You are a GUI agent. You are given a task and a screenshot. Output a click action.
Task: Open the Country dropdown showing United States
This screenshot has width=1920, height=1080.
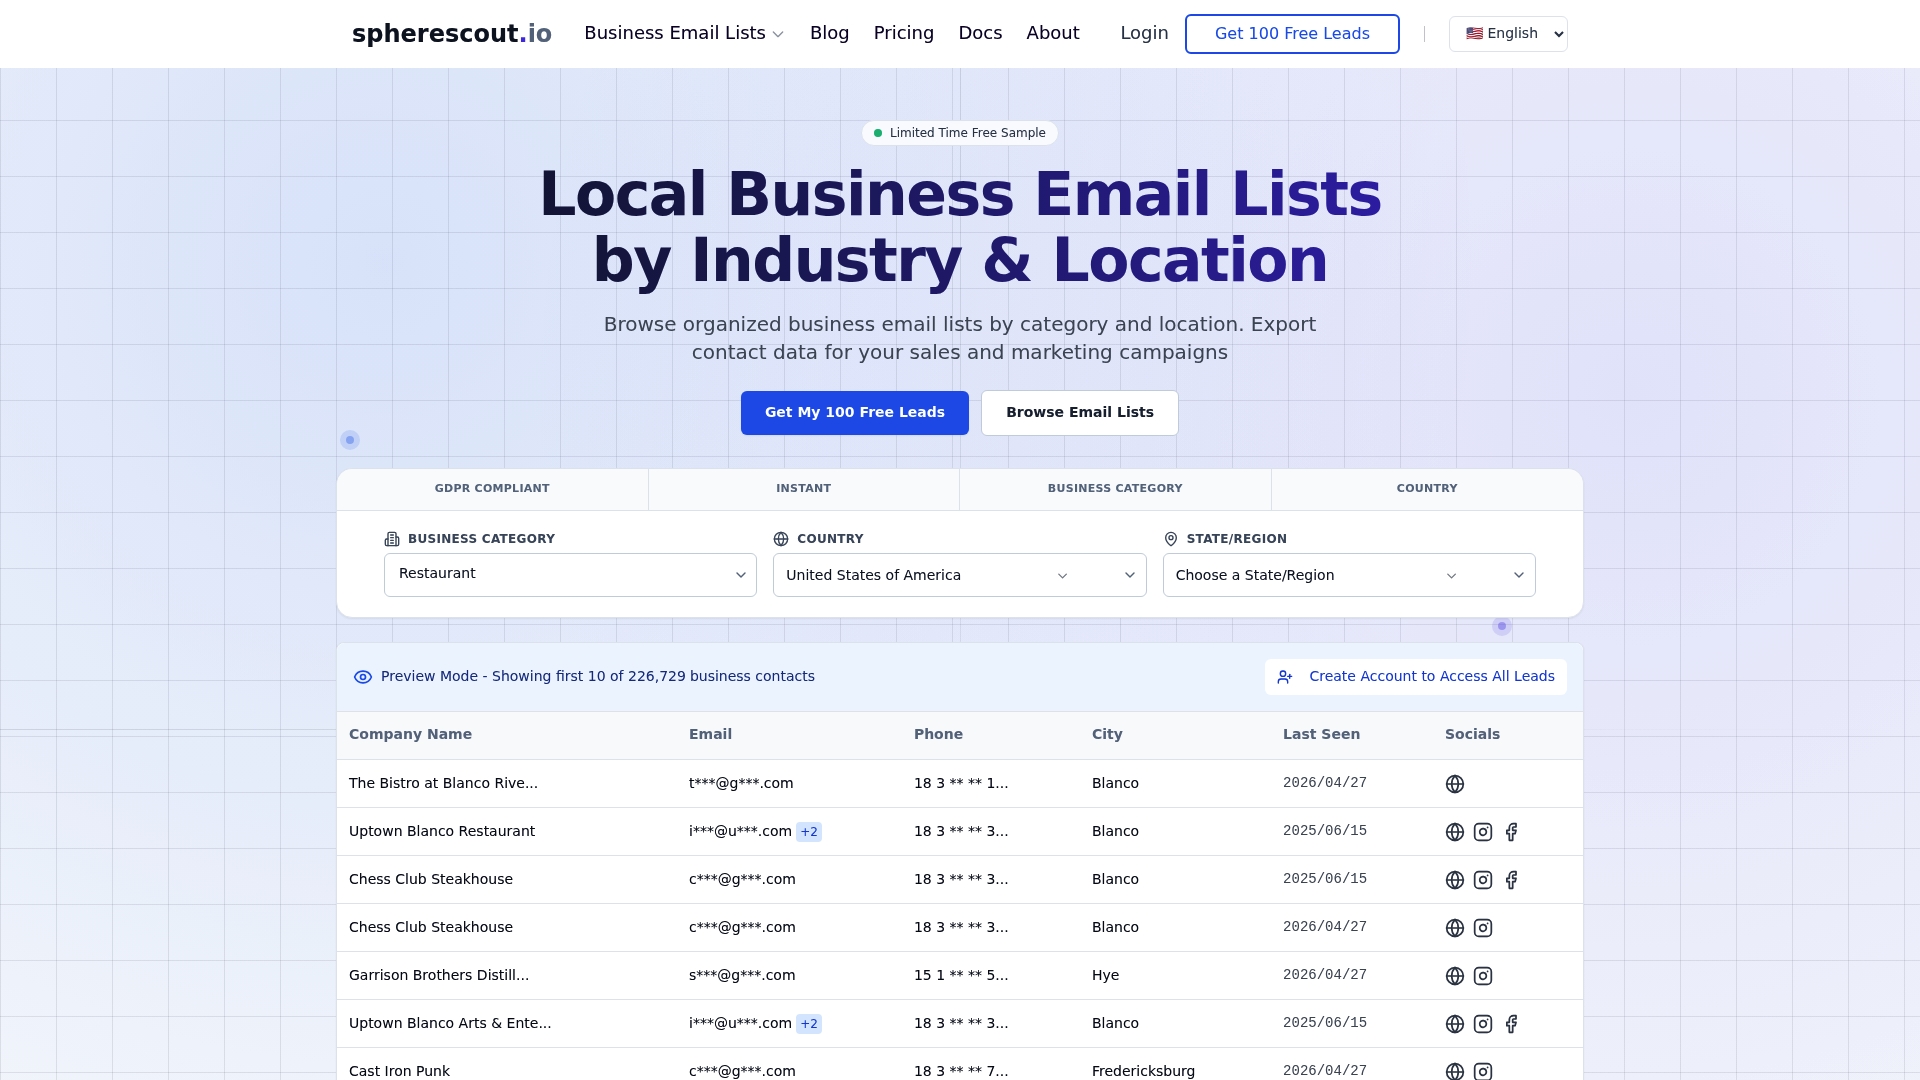959,575
